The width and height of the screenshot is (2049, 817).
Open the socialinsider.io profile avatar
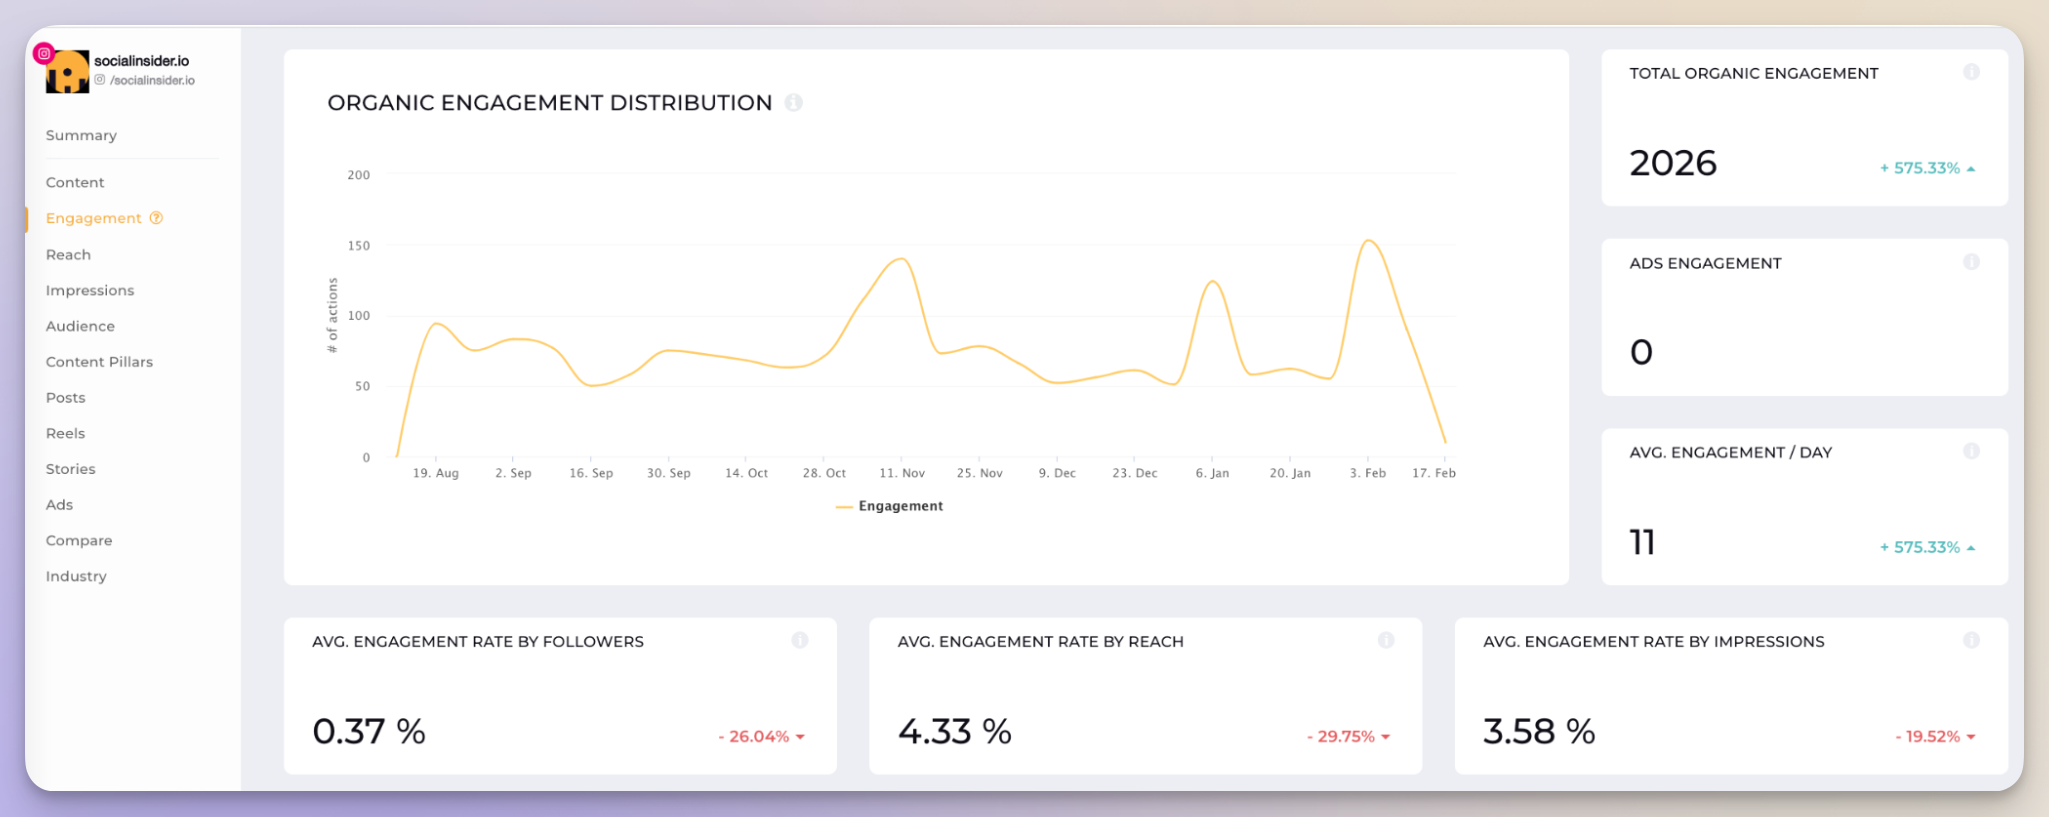[68, 73]
